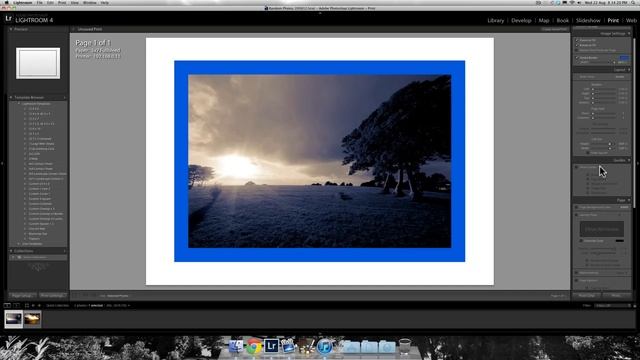Switch to the Library module
The image size is (640, 360).
click(496, 20)
